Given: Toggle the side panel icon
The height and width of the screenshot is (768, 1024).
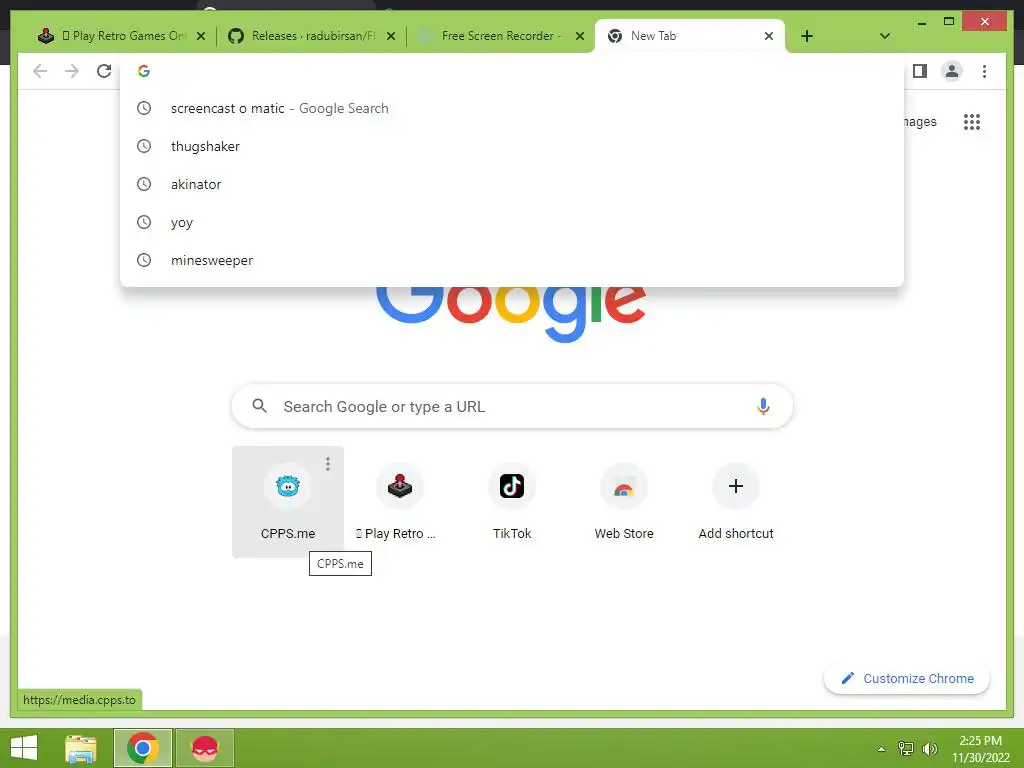Looking at the screenshot, I should pyautogui.click(x=920, y=71).
